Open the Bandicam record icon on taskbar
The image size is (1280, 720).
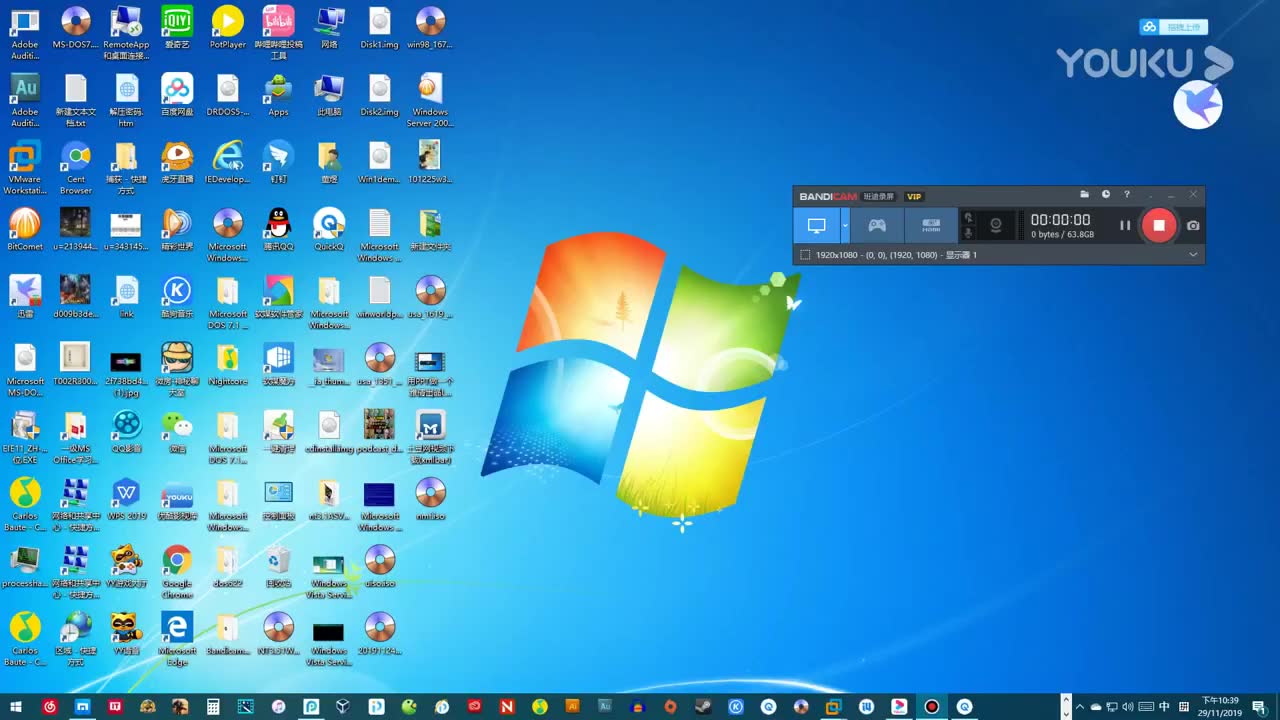931,706
